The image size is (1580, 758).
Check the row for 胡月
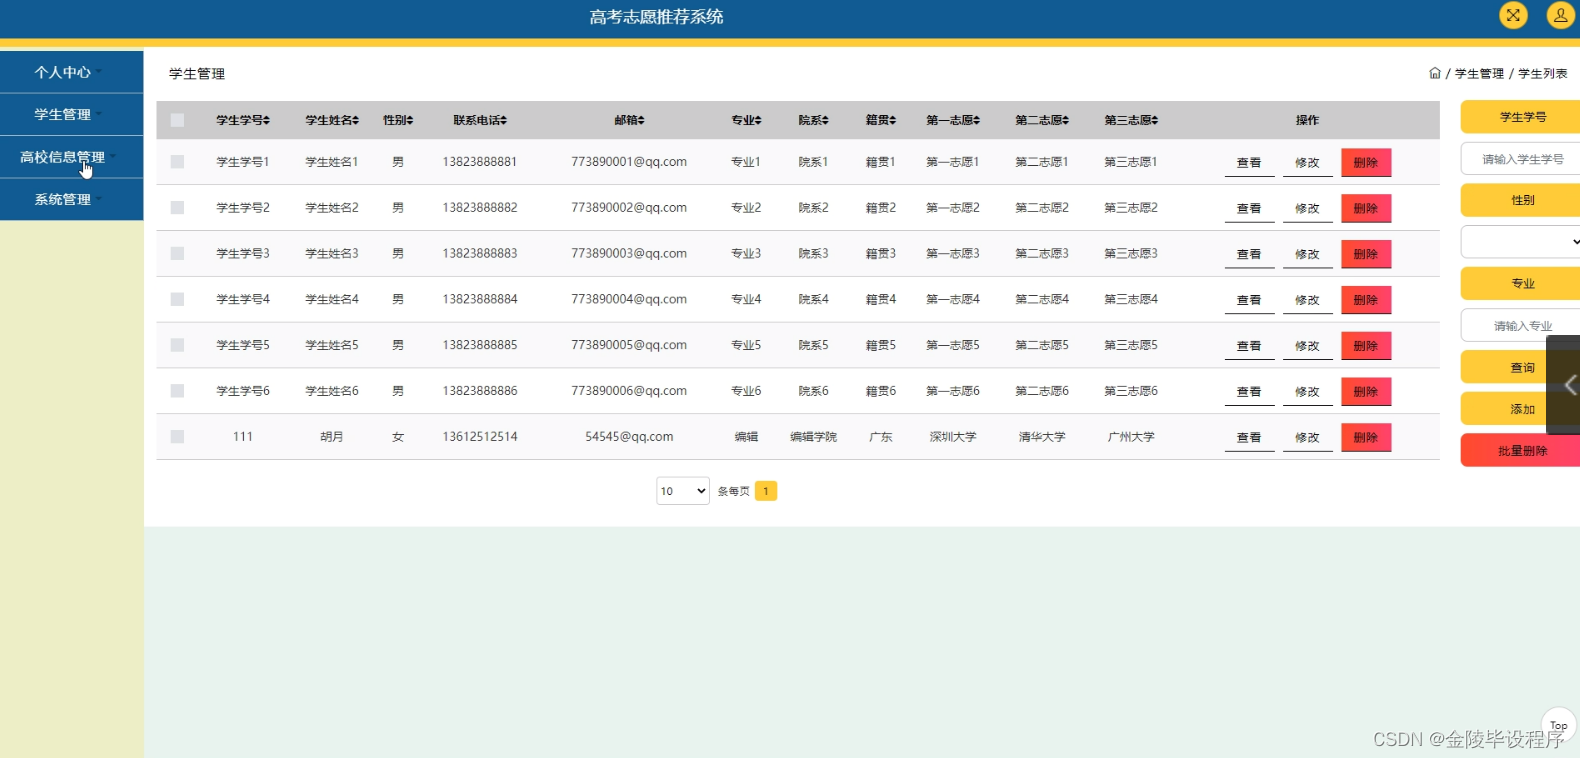tap(177, 437)
